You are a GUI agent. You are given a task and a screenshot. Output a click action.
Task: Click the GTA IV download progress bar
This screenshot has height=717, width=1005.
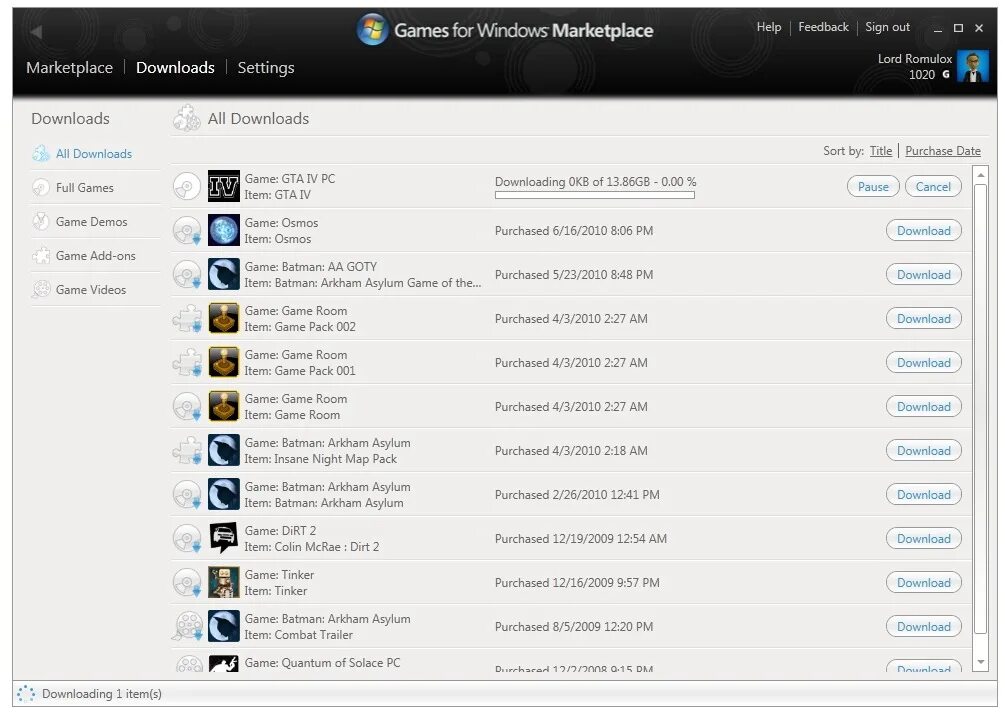[x=594, y=196]
